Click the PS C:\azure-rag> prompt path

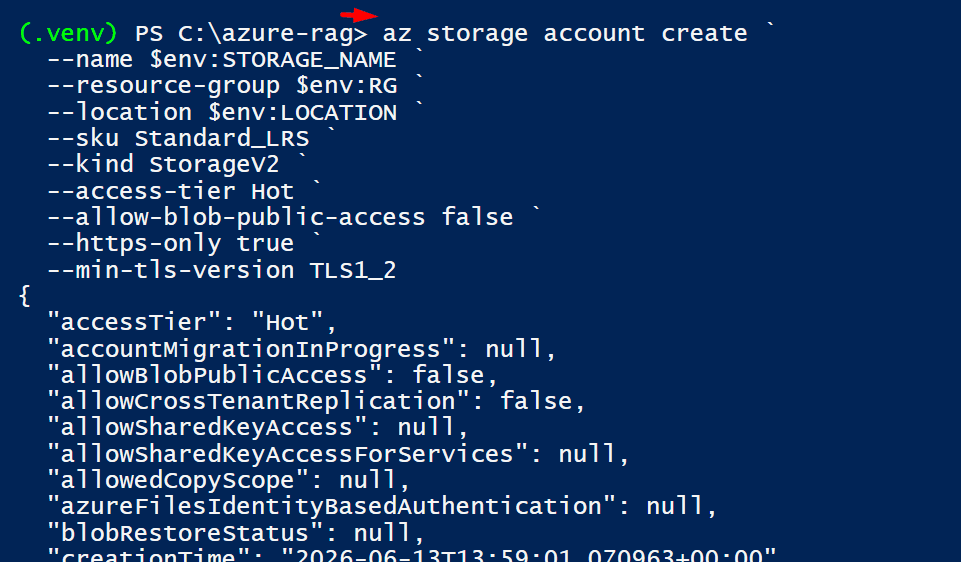[x=251, y=34]
